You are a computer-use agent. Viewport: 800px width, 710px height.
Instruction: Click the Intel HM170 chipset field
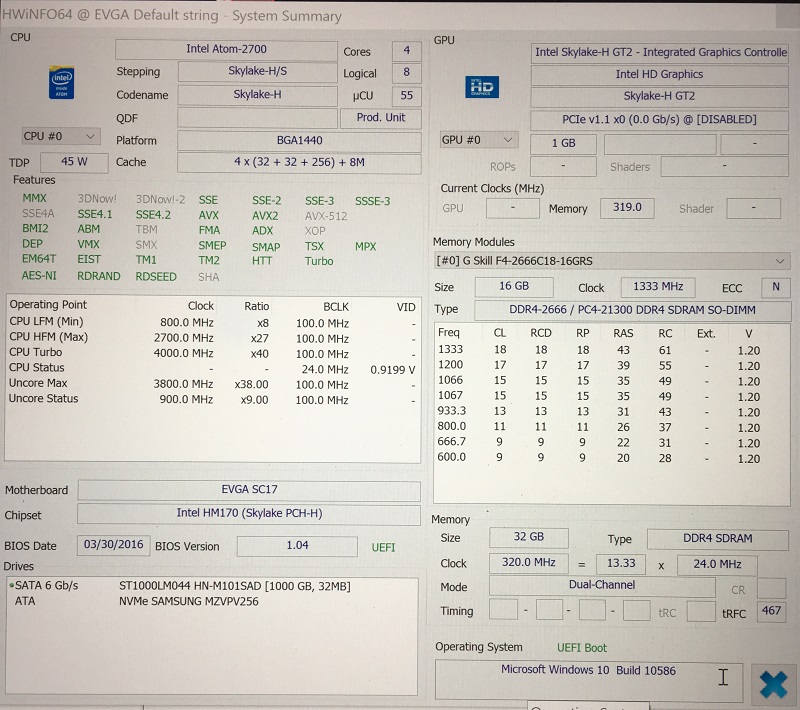[248, 514]
